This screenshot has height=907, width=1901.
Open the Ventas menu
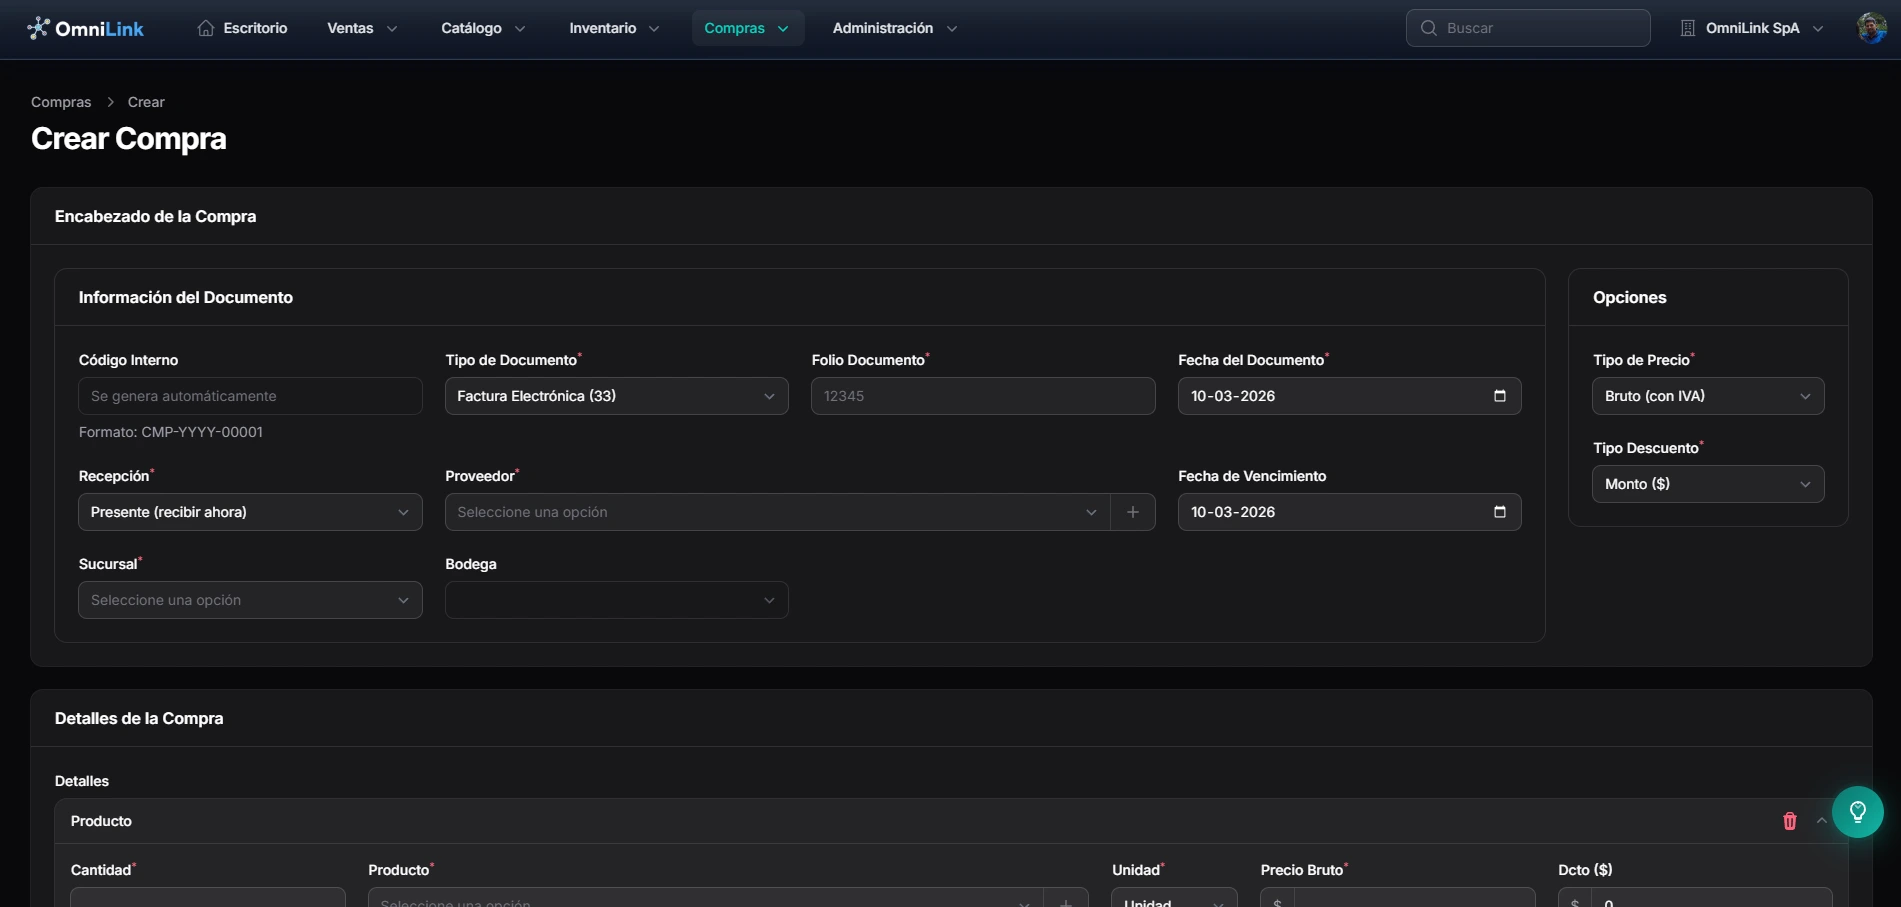362,28
